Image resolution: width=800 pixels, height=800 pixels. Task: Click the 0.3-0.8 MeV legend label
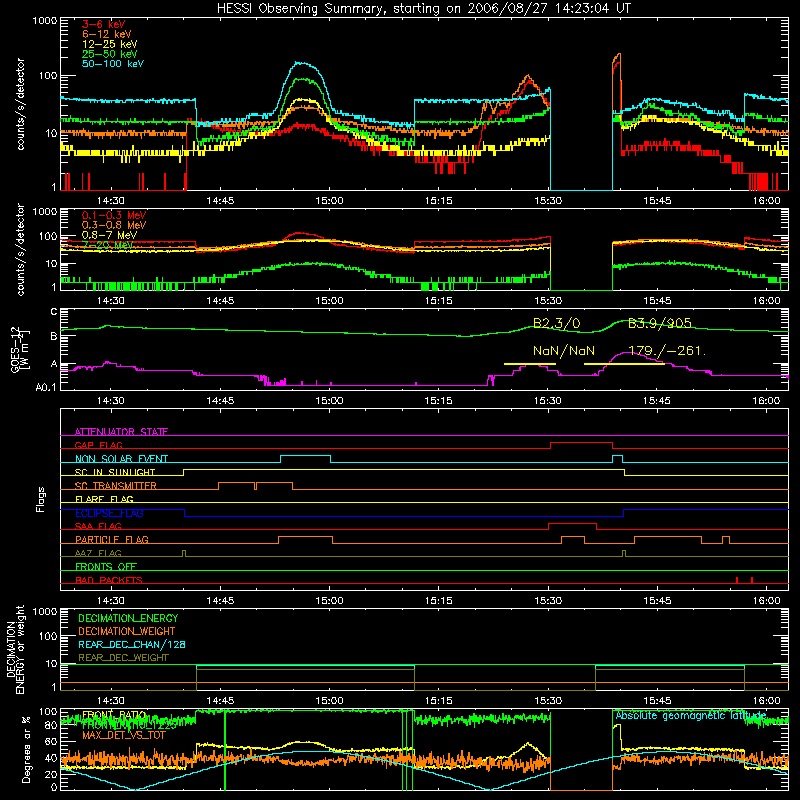click(113, 225)
